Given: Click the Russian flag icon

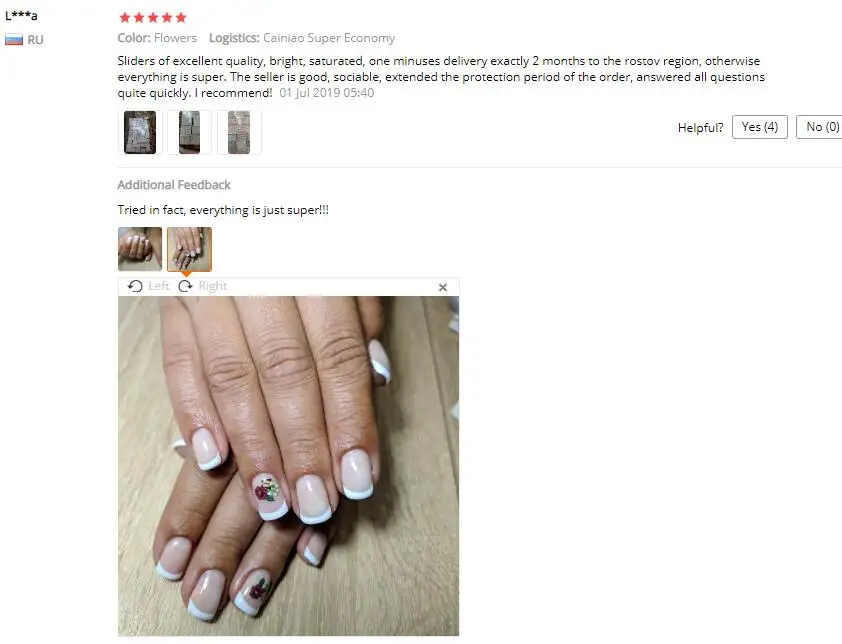Looking at the screenshot, I should 14,40.
